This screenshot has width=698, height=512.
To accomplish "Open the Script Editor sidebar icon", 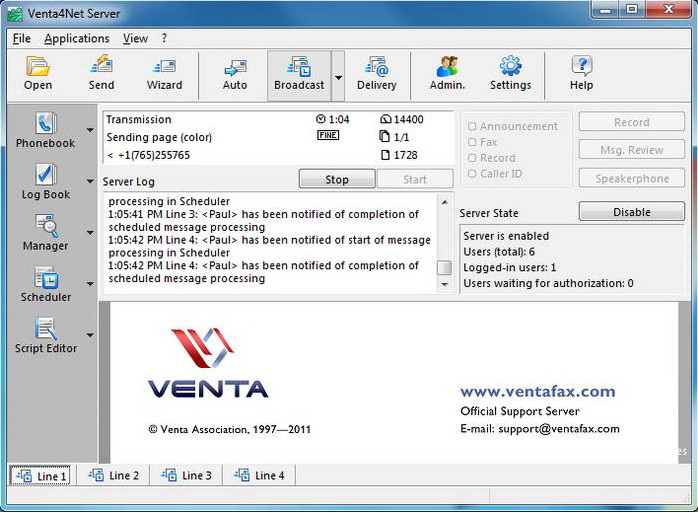I will (x=45, y=329).
